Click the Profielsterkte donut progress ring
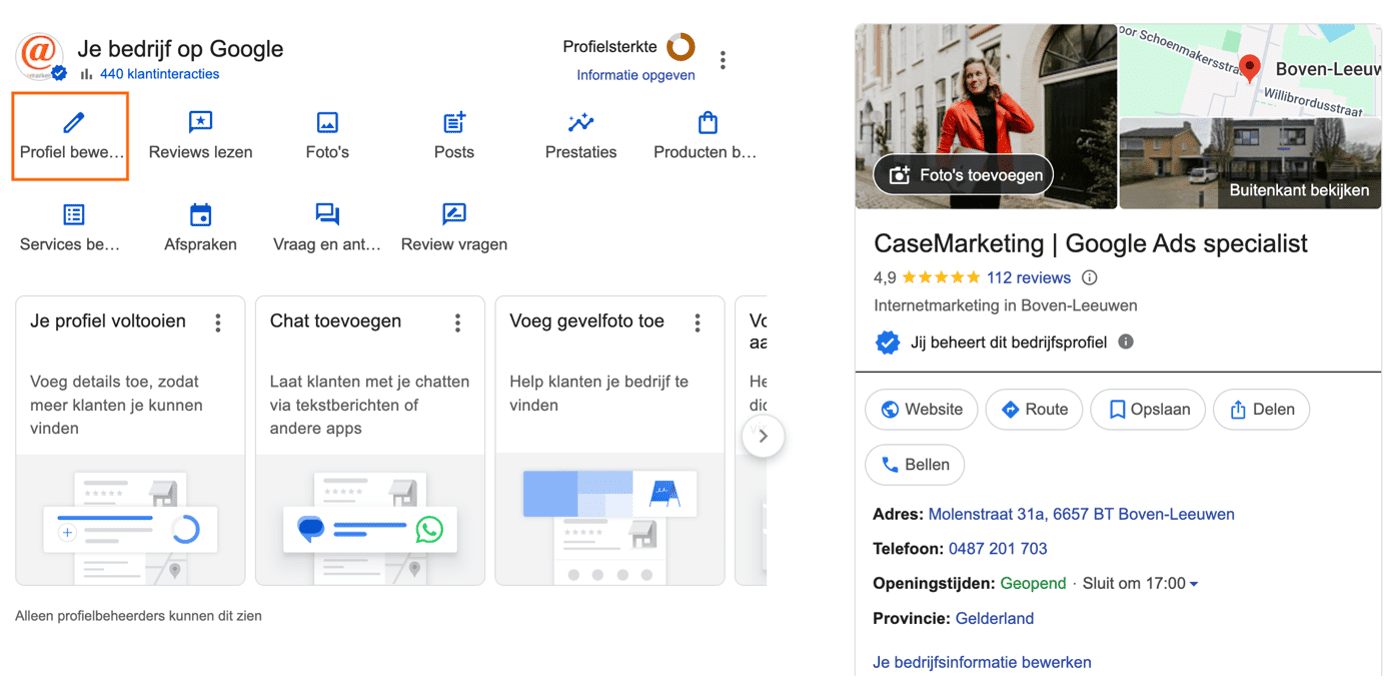1390x681 pixels. point(681,47)
